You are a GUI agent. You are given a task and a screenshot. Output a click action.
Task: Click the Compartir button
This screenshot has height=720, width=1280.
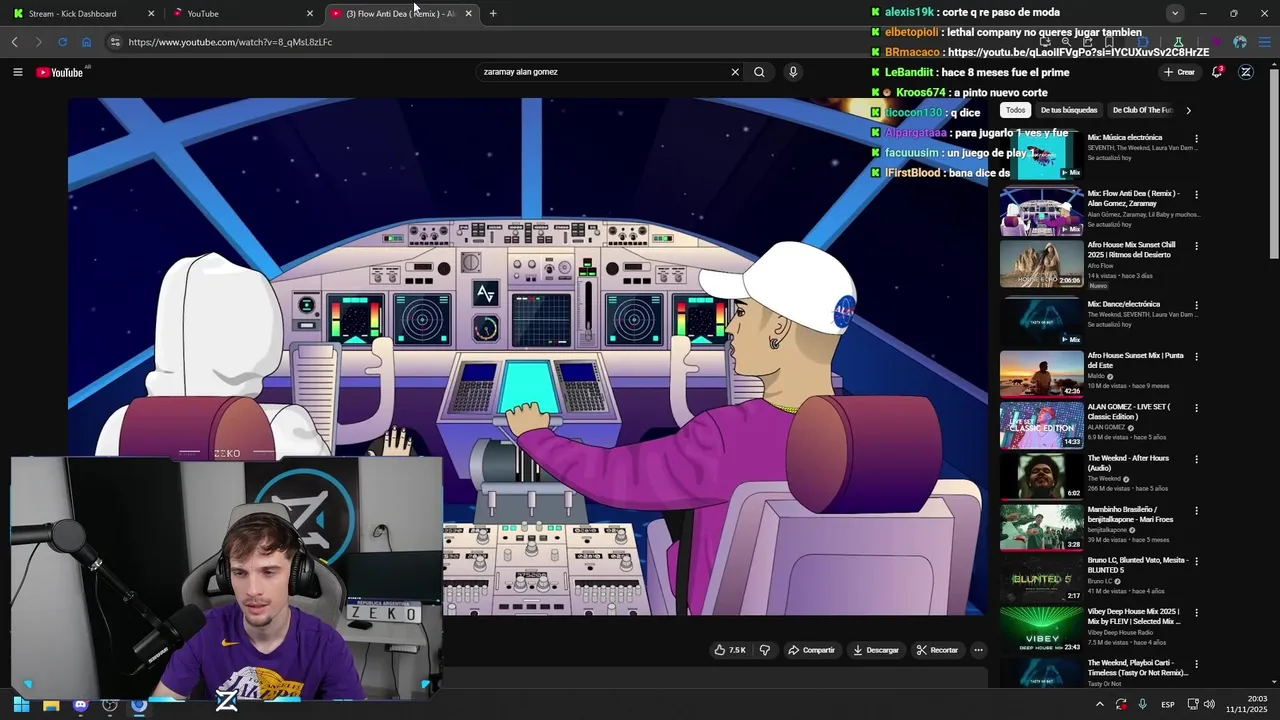coord(811,650)
